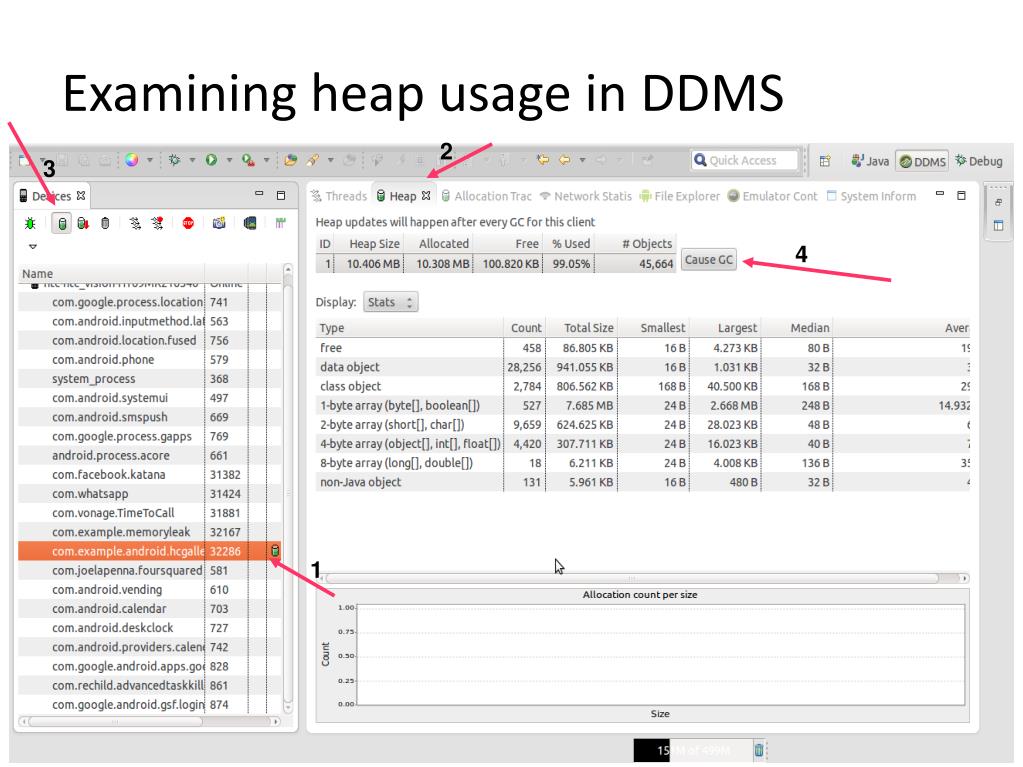Open dropdown arrow beside the Run icon

tap(229, 160)
